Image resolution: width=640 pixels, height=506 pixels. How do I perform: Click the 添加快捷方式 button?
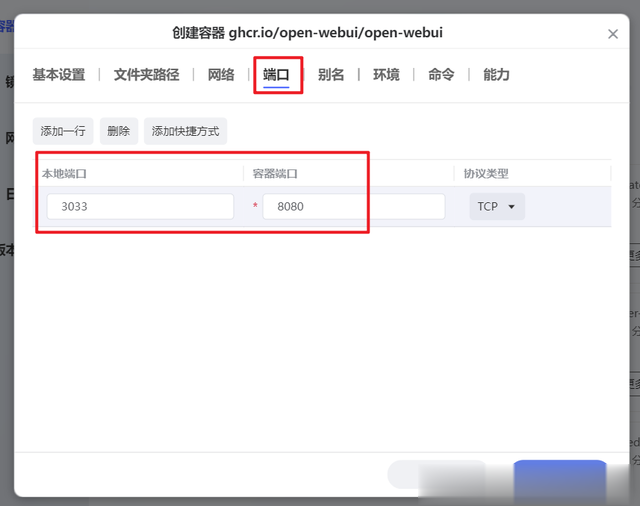(185, 131)
